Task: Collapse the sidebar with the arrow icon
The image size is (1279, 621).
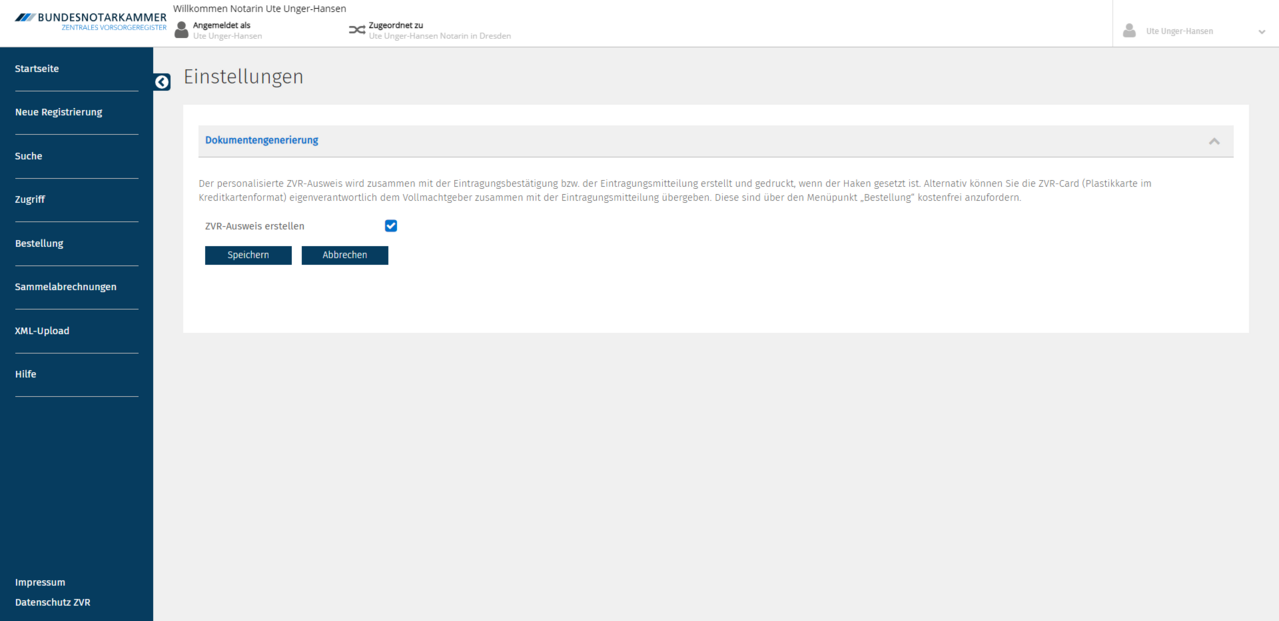Action: 162,82
